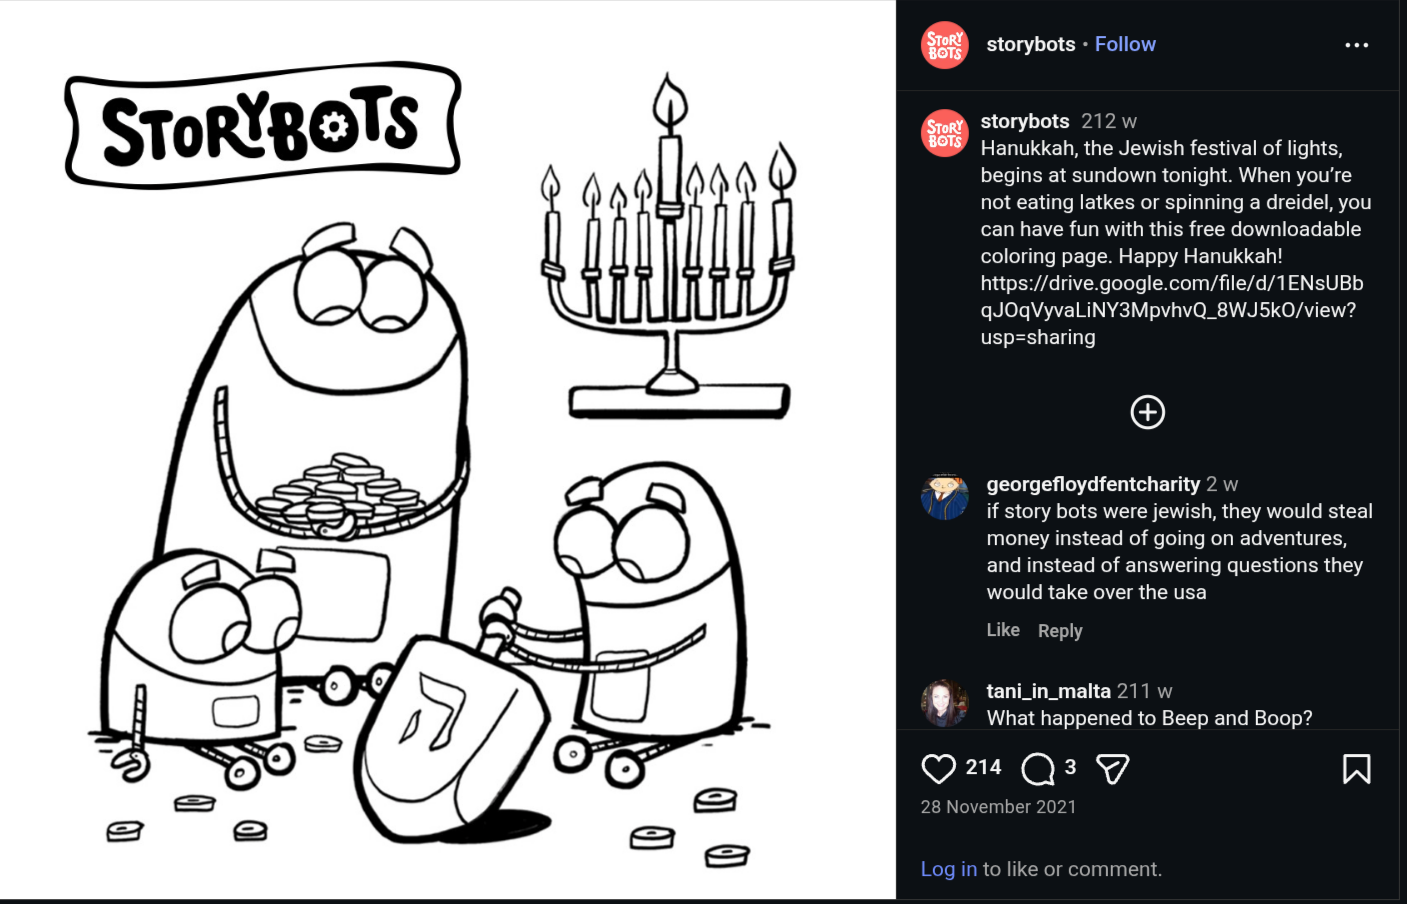Open georgefloydfentcharity's profile picture
The width and height of the screenshot is (1407, 904).
pyautogui.click(x=945, y=496)
